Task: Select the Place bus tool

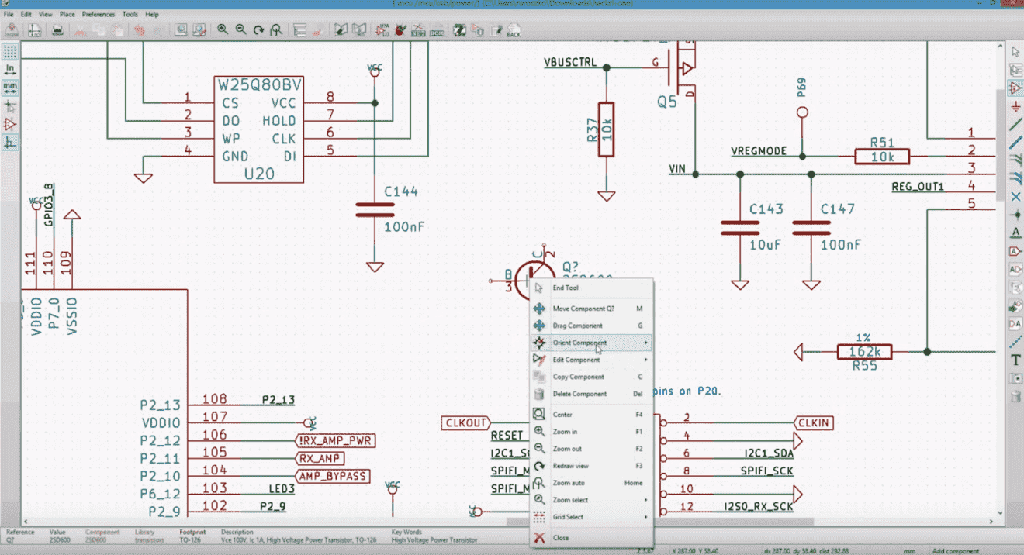Action: (x=1016, y=142)
